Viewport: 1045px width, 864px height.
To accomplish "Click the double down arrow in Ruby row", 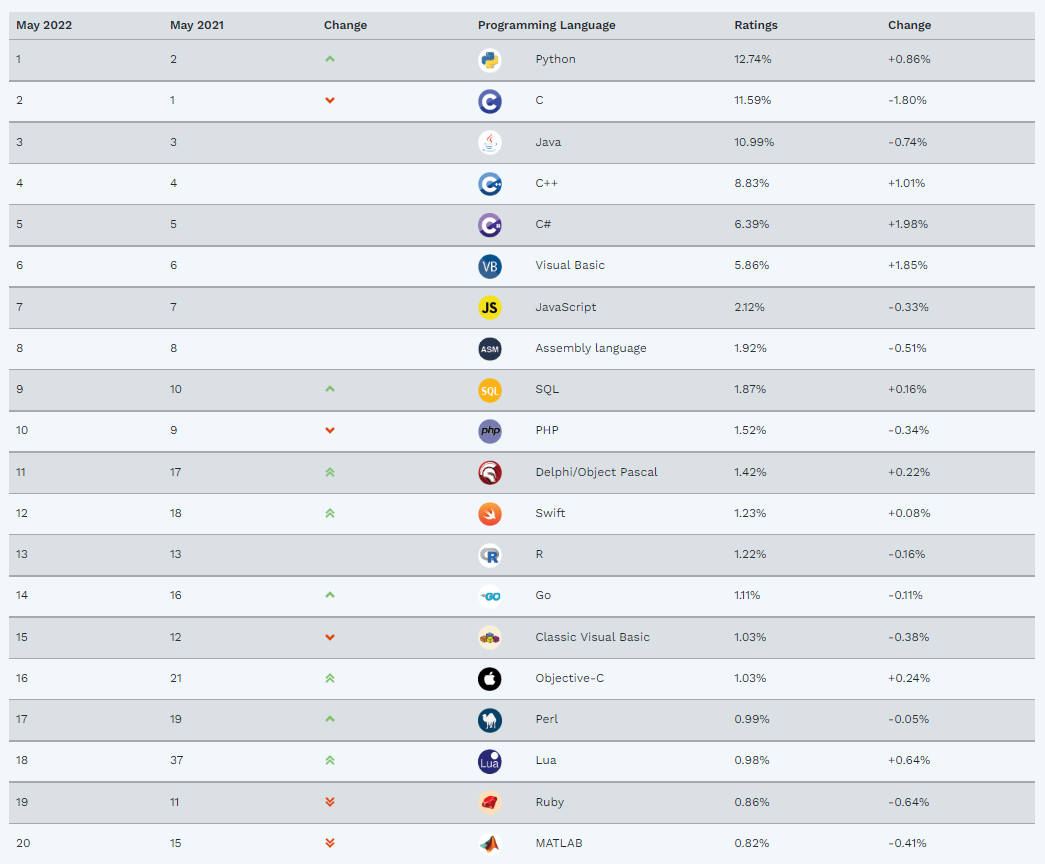I will coord(330,802).
